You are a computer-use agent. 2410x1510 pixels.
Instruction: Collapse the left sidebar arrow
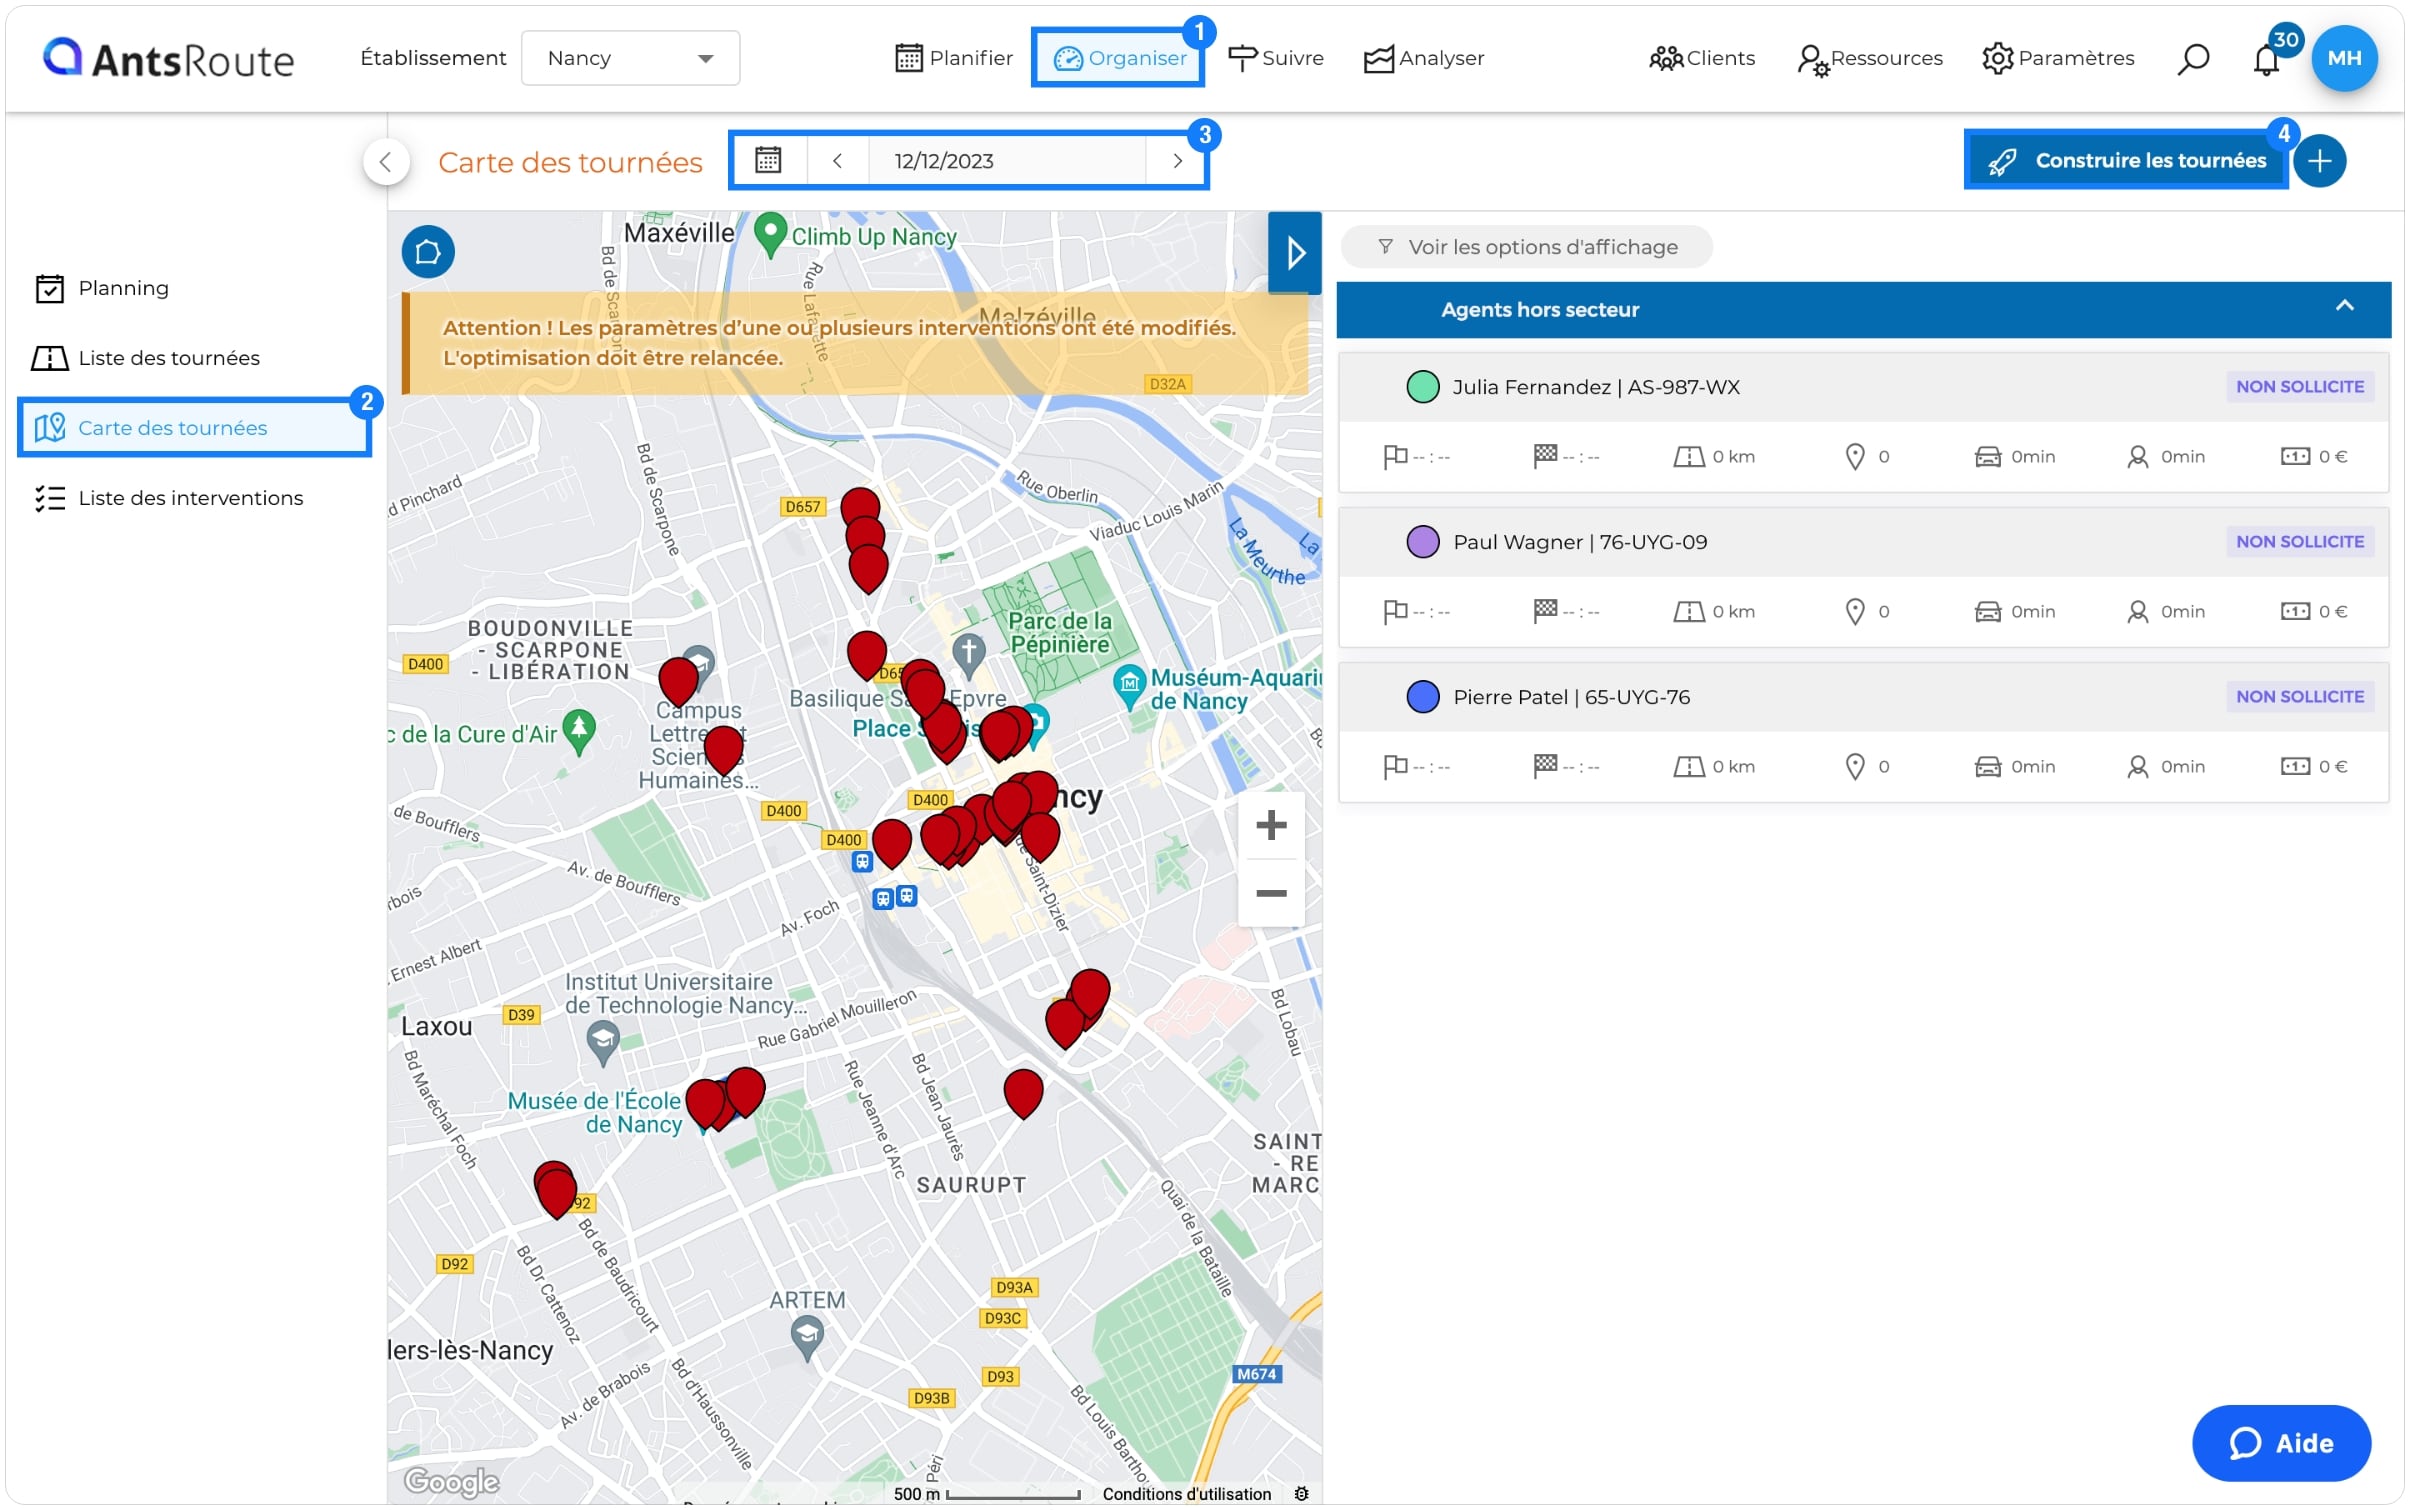(386, 162)
